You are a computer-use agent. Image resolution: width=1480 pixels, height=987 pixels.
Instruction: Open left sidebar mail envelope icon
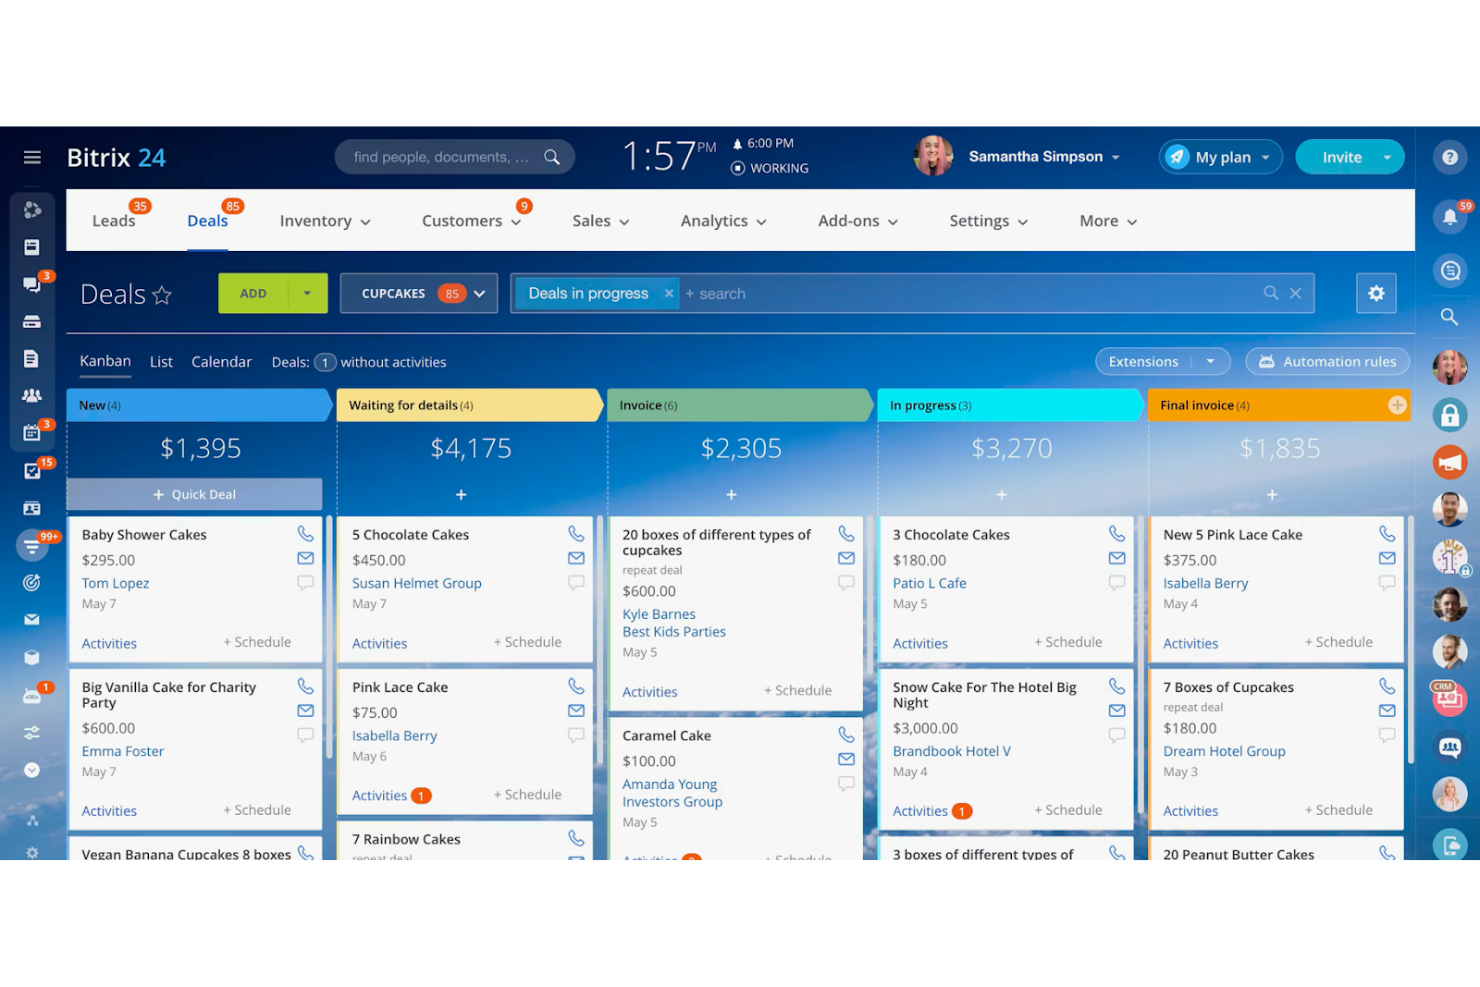click(32, 620)
